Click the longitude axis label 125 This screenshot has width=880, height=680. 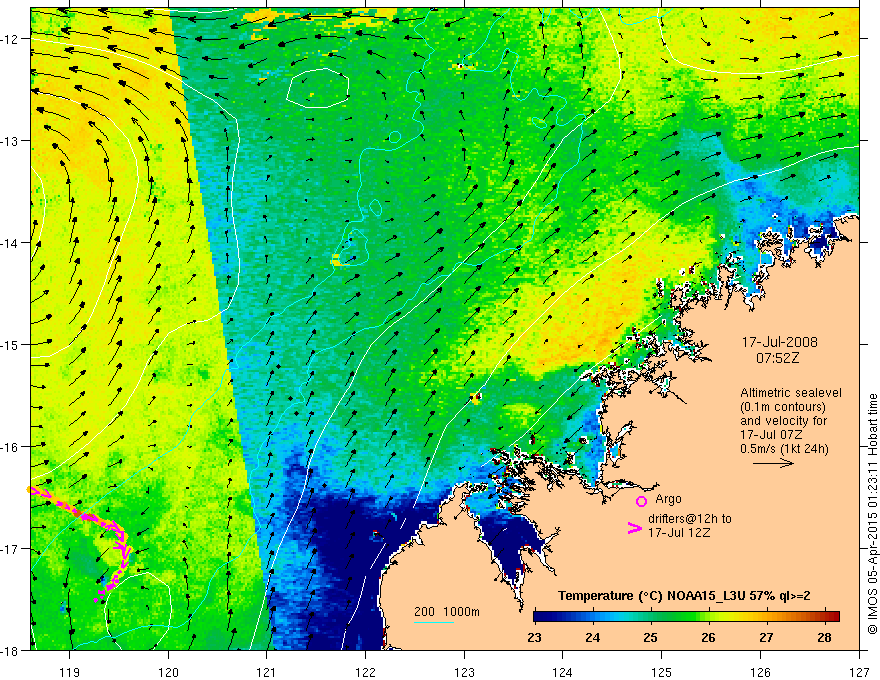(x=662, y=672)
